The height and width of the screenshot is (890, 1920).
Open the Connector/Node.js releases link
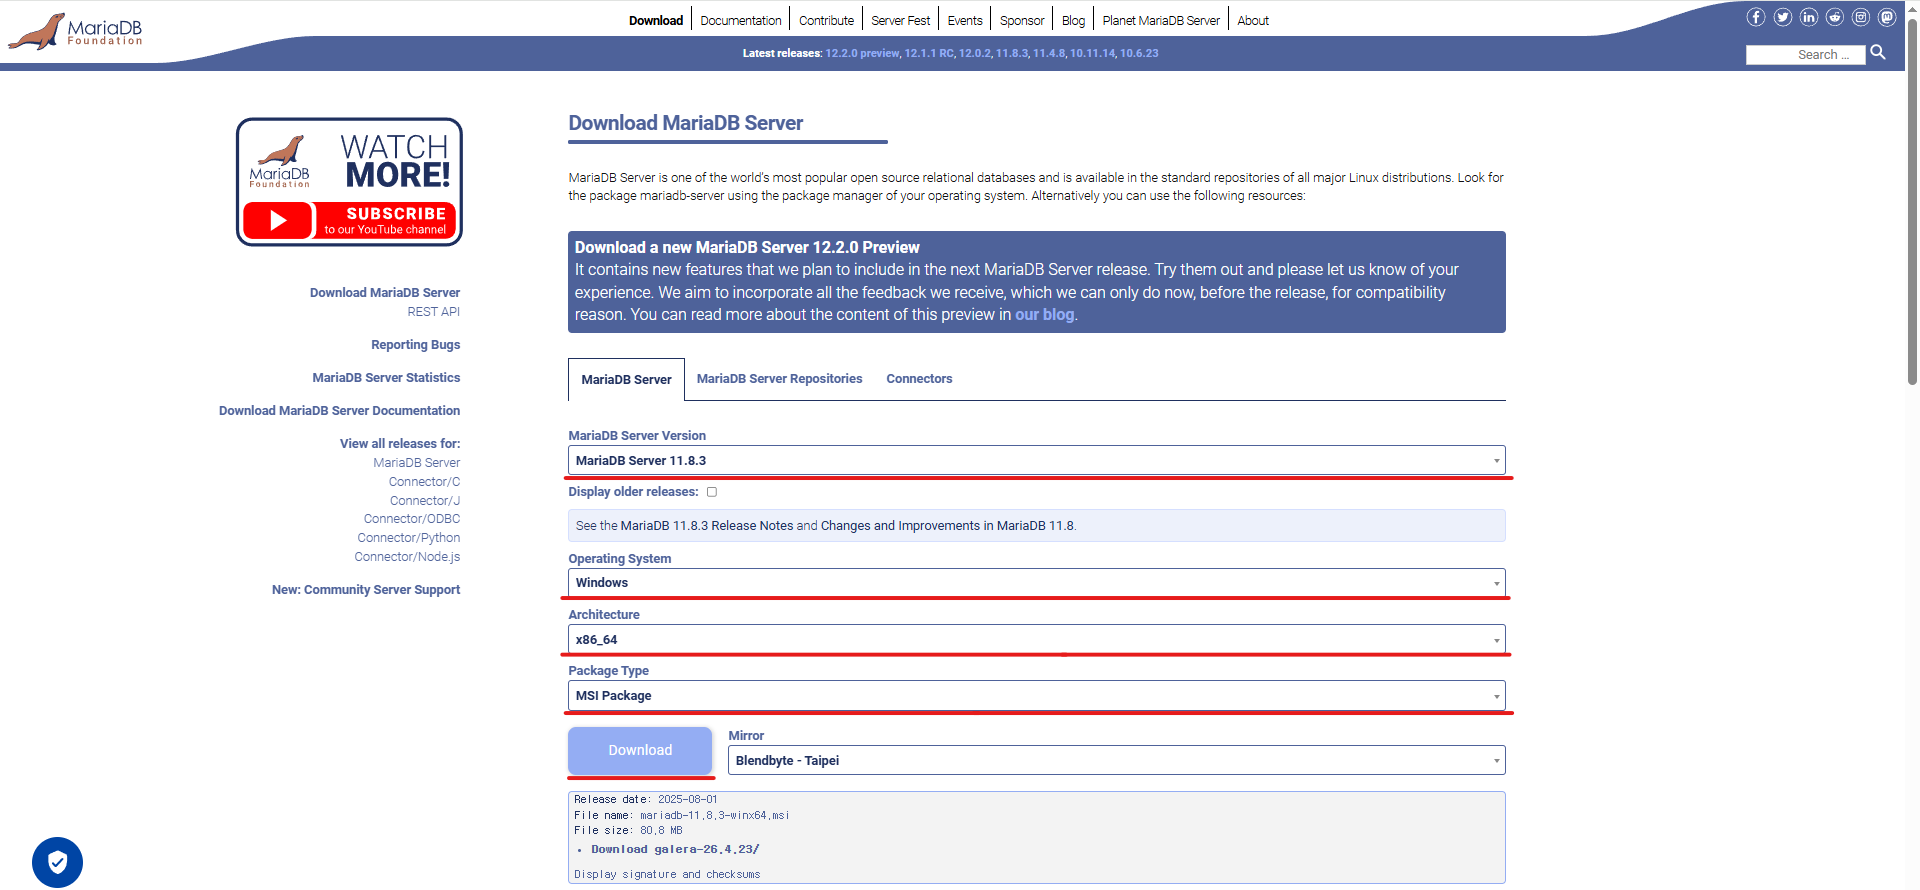pos(407,557)
